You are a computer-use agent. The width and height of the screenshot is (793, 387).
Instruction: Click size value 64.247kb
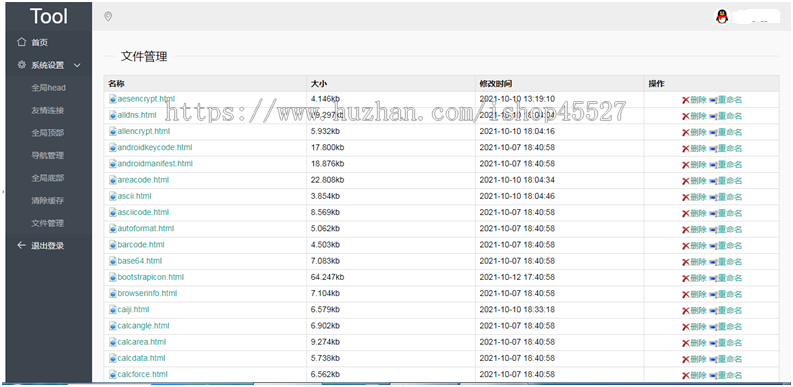pos(327,277)
